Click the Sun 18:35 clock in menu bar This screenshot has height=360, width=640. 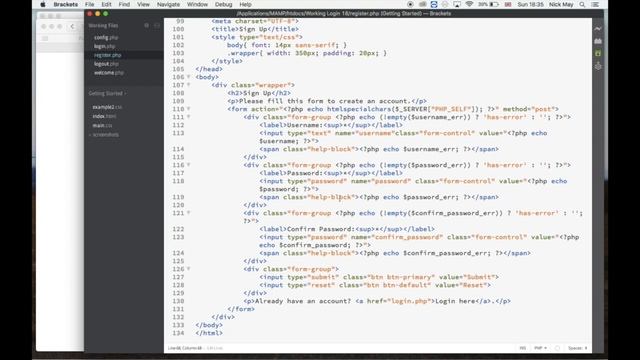530,4
